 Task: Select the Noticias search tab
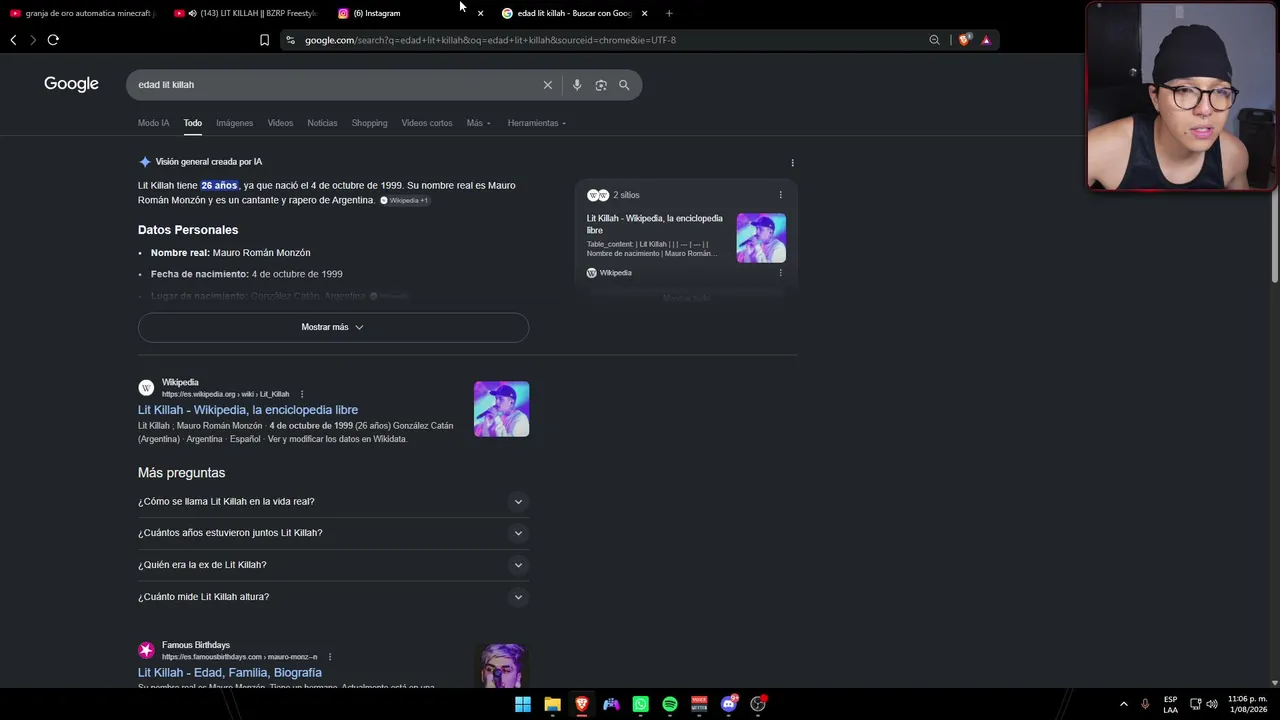322,123
